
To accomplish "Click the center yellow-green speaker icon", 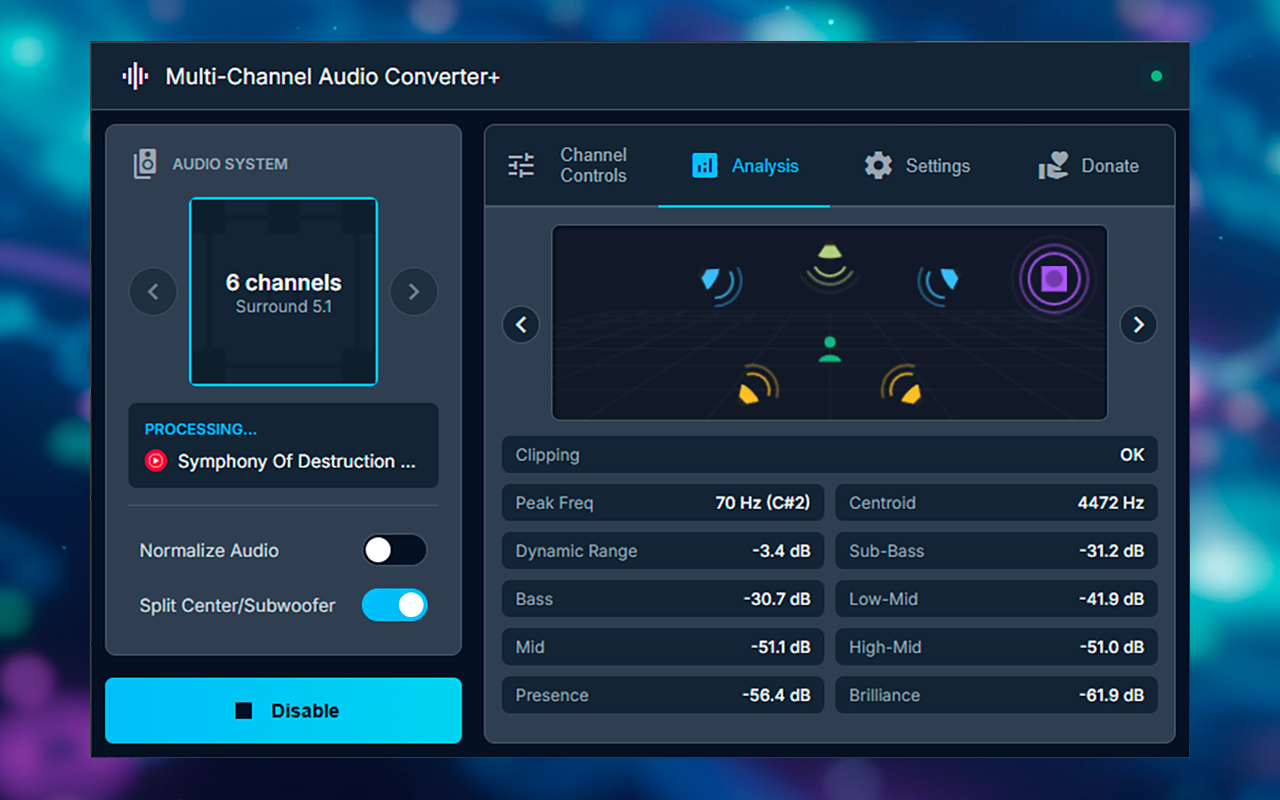I will pos(830,267).
